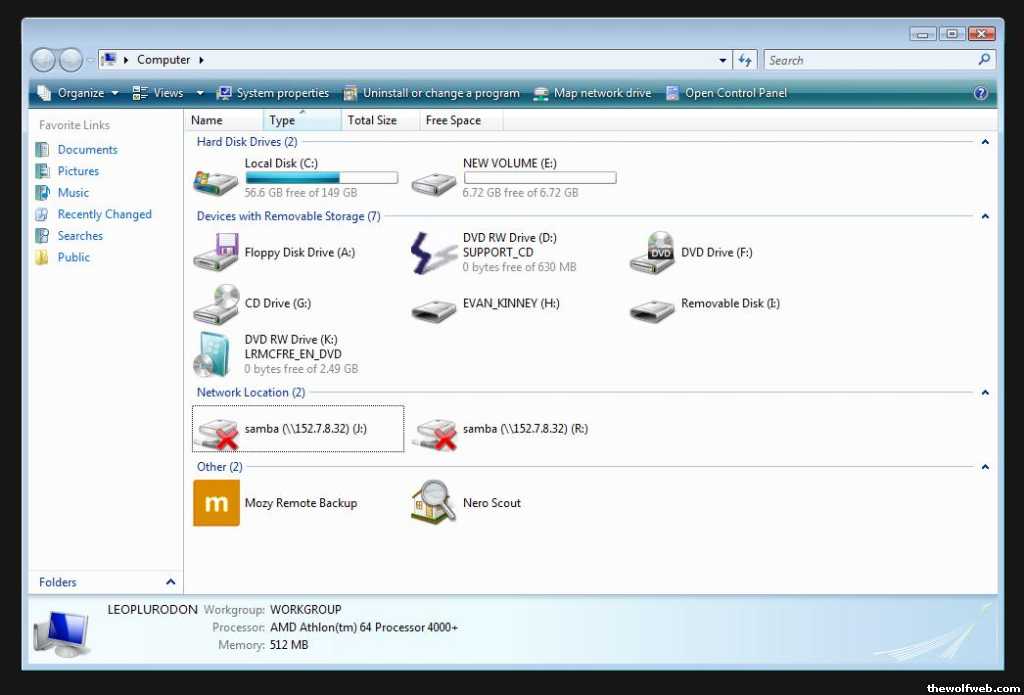Click Map network drive toolbar button

[x=592, y=93]
